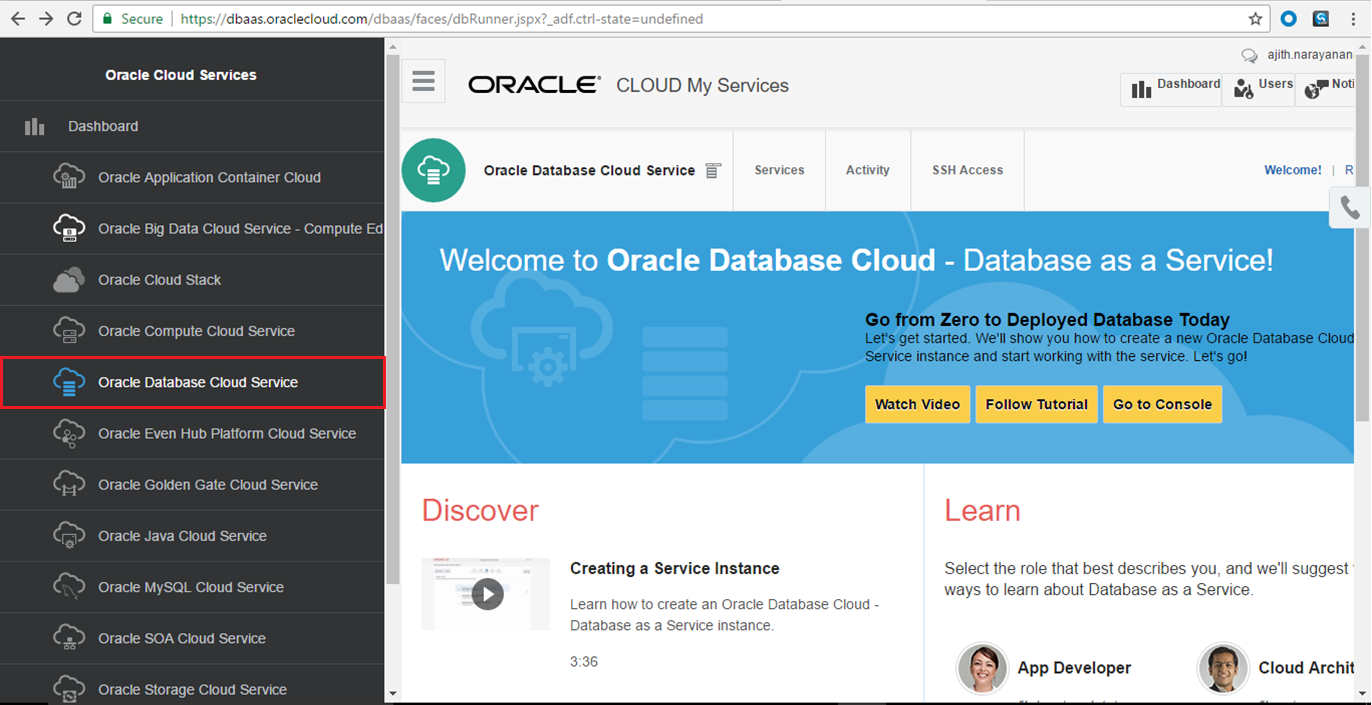Open the Users toolbar button
Screen dimensions: 1372x705
point(1258,89)
